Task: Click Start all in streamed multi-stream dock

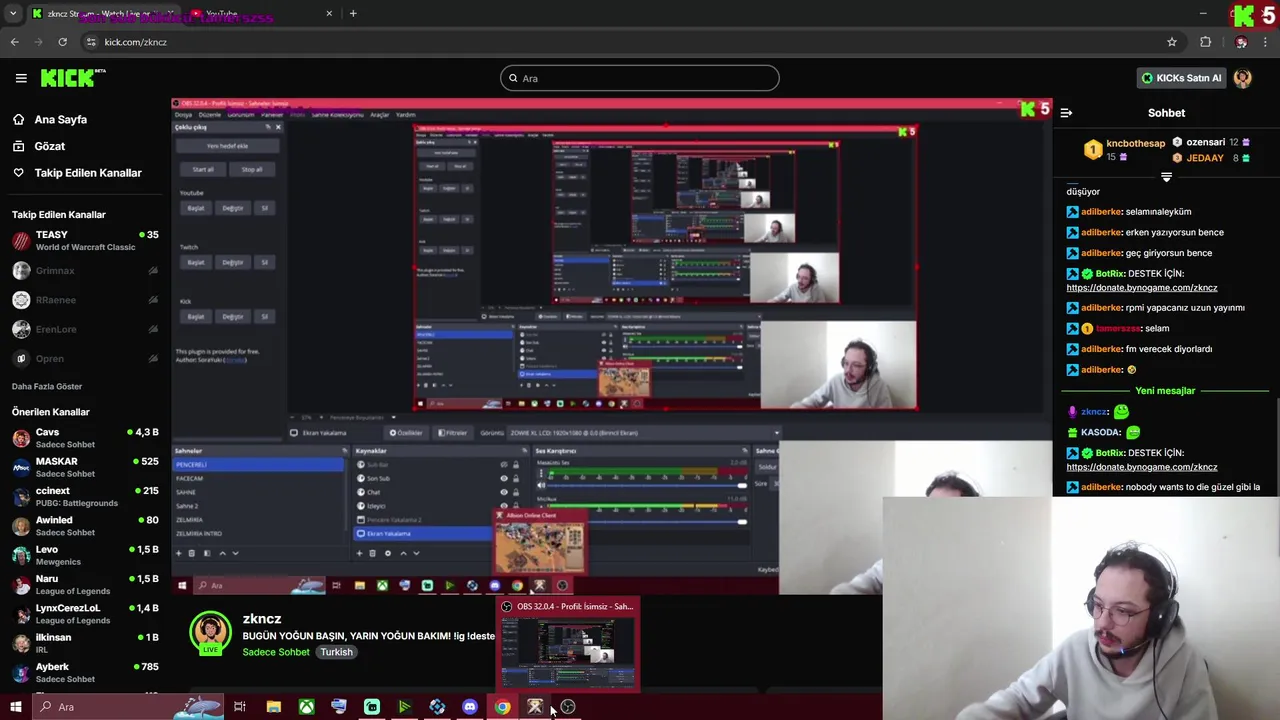Action: (203, 169)
